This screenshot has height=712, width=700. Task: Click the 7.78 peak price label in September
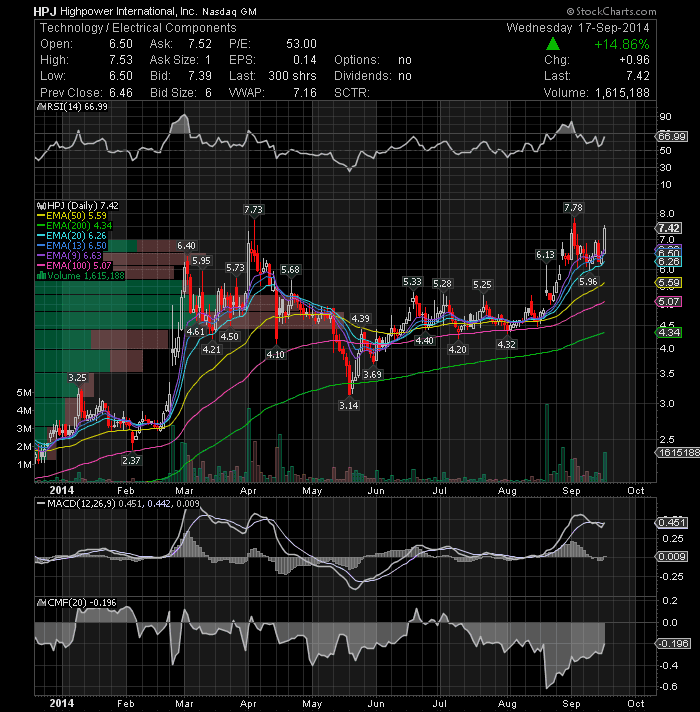[x=573, y=208]
